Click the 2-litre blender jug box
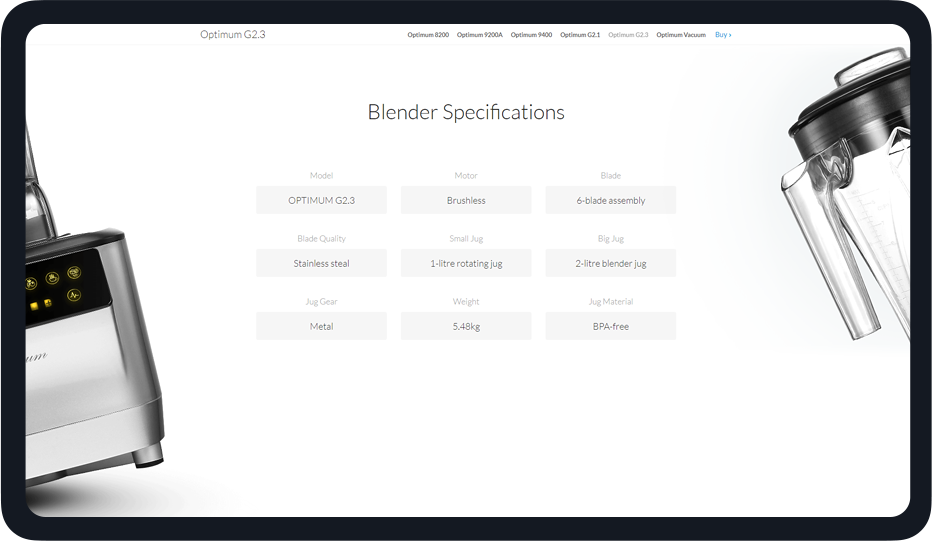The width and height of the screenshot is (932, 541). click(x=611, y=263)
